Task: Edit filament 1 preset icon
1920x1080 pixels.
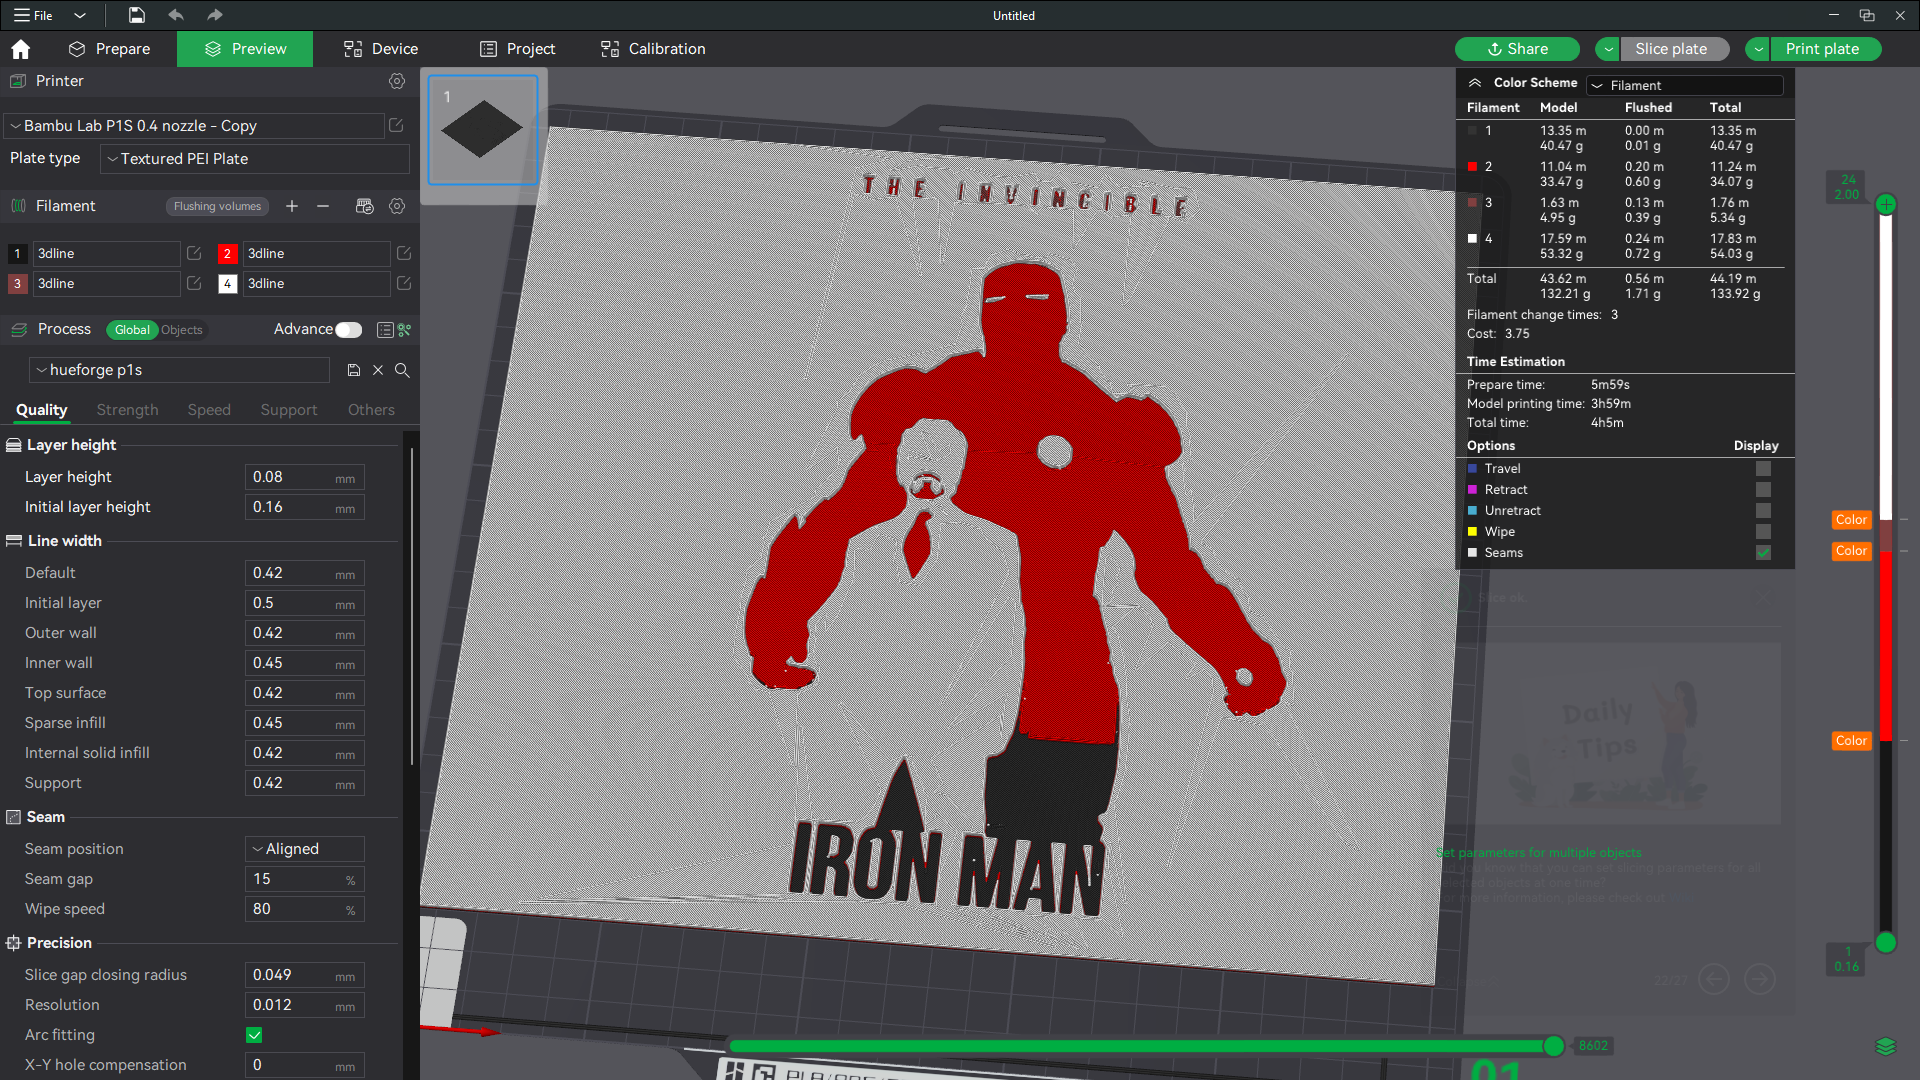Action: coord(194,253)
